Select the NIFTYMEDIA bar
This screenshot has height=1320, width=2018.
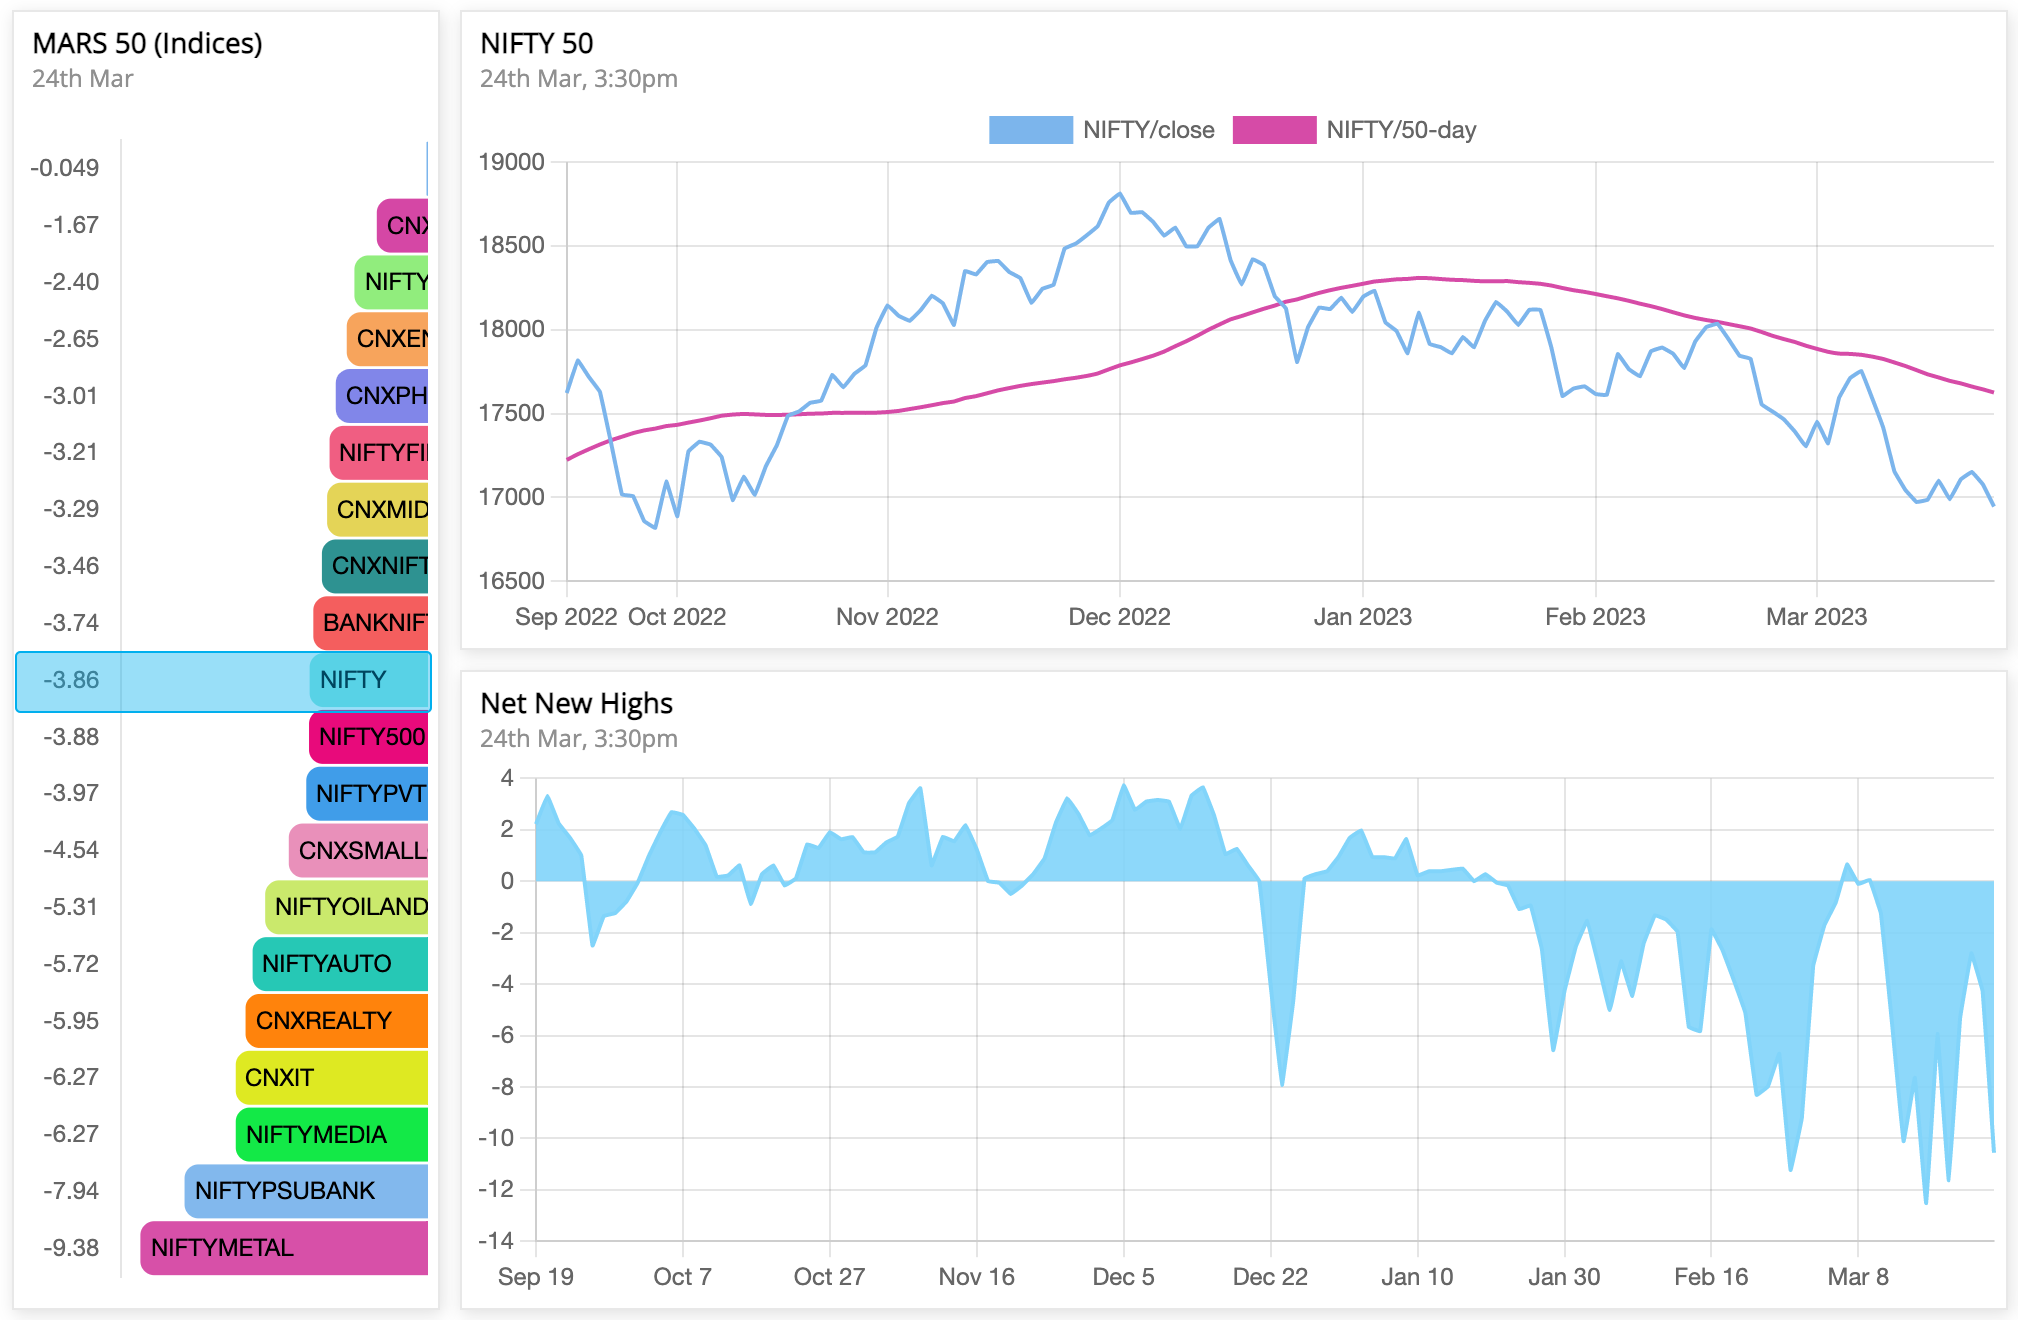click(332, 1134)
